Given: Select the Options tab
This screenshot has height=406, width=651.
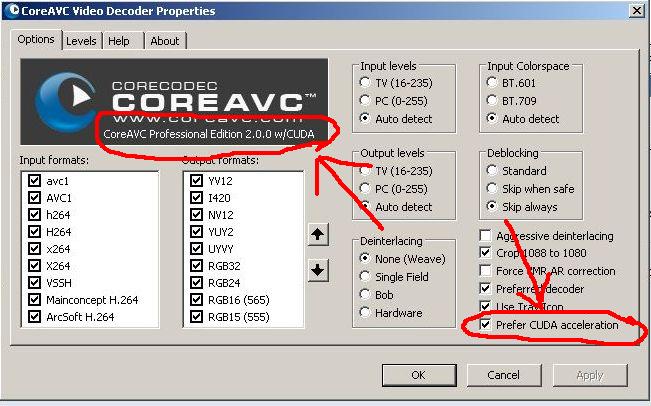Looking at the screenshot, I should coord(36,39).
